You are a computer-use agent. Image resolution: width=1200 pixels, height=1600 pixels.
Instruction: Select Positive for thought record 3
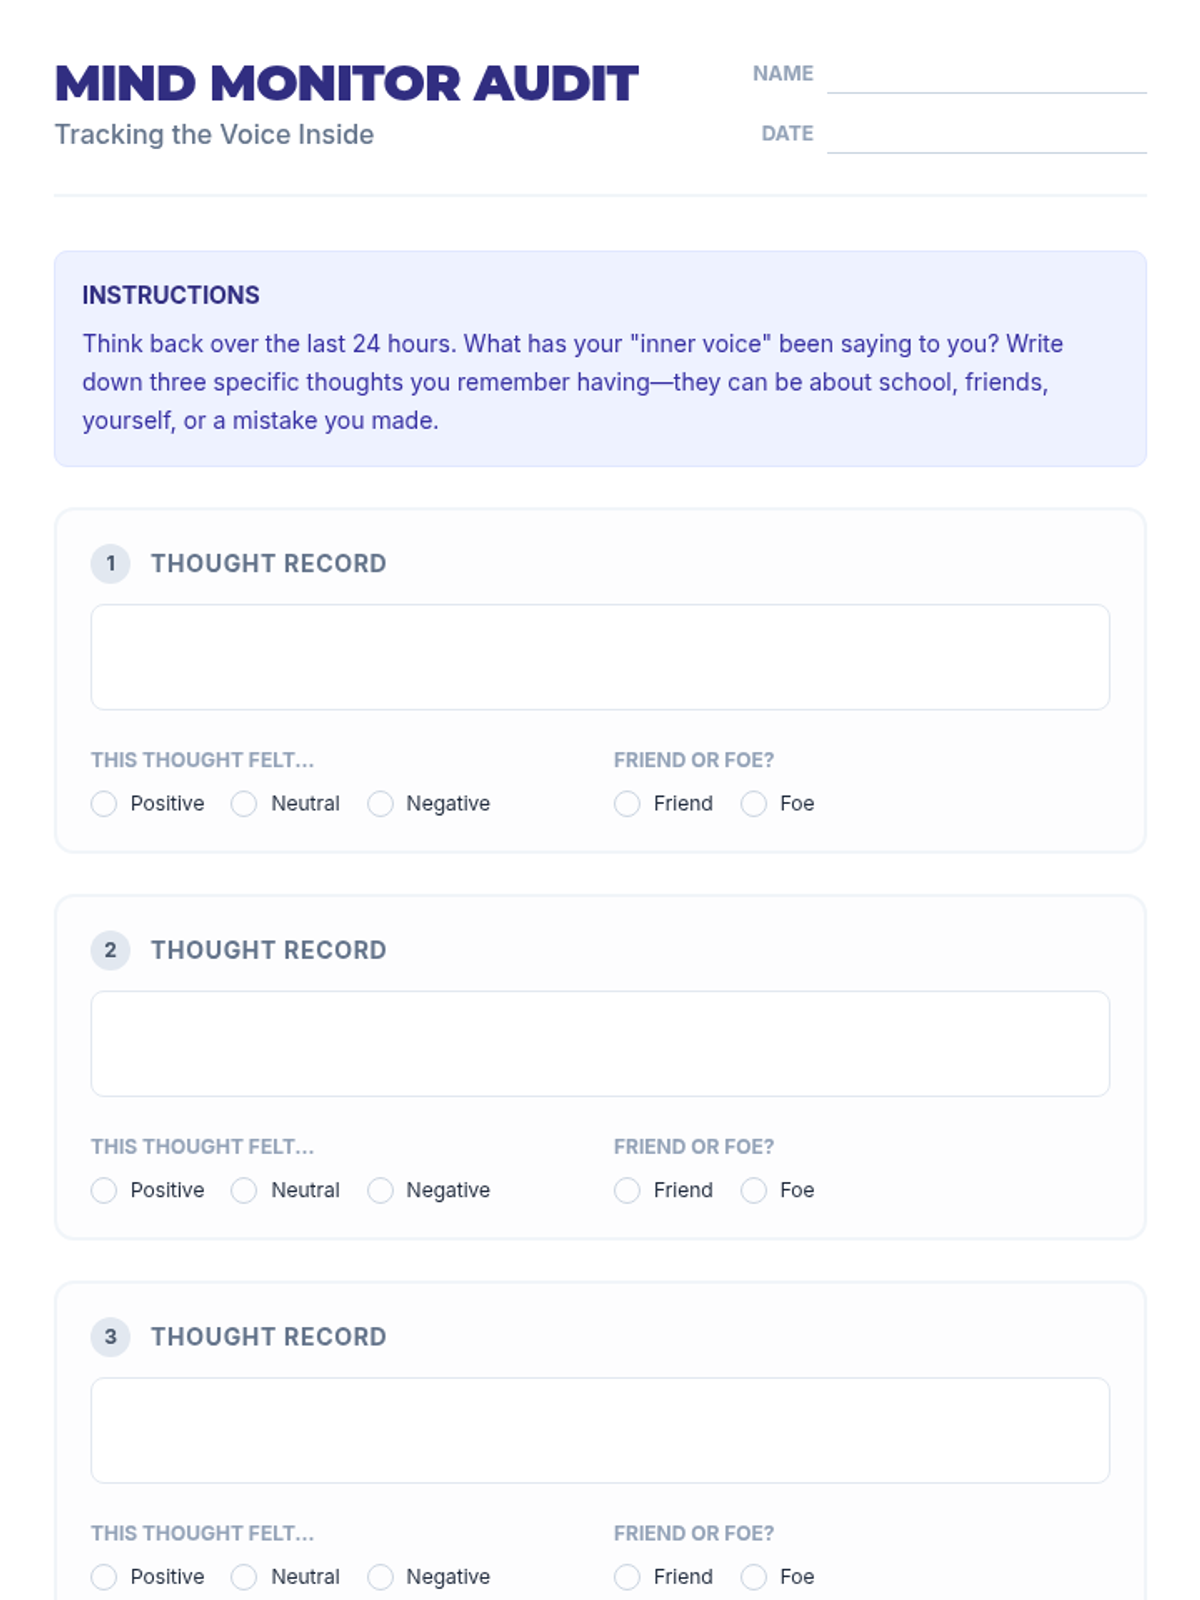click(104, 1577)
